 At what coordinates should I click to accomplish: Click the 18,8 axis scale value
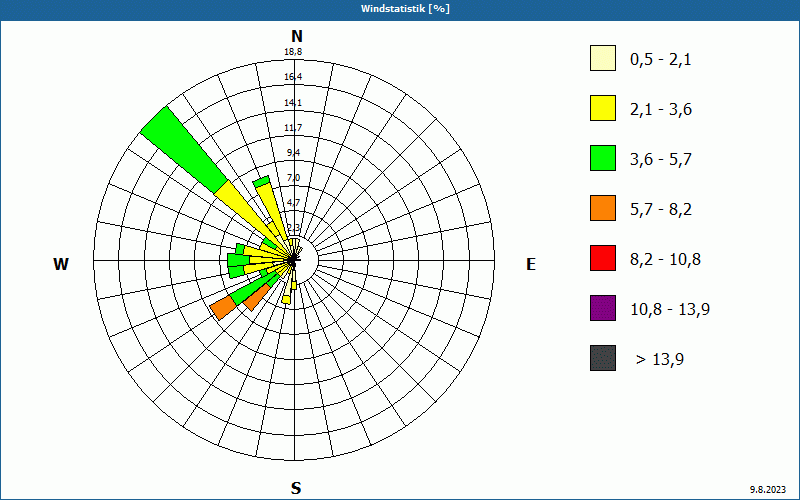tap(293, 52)
